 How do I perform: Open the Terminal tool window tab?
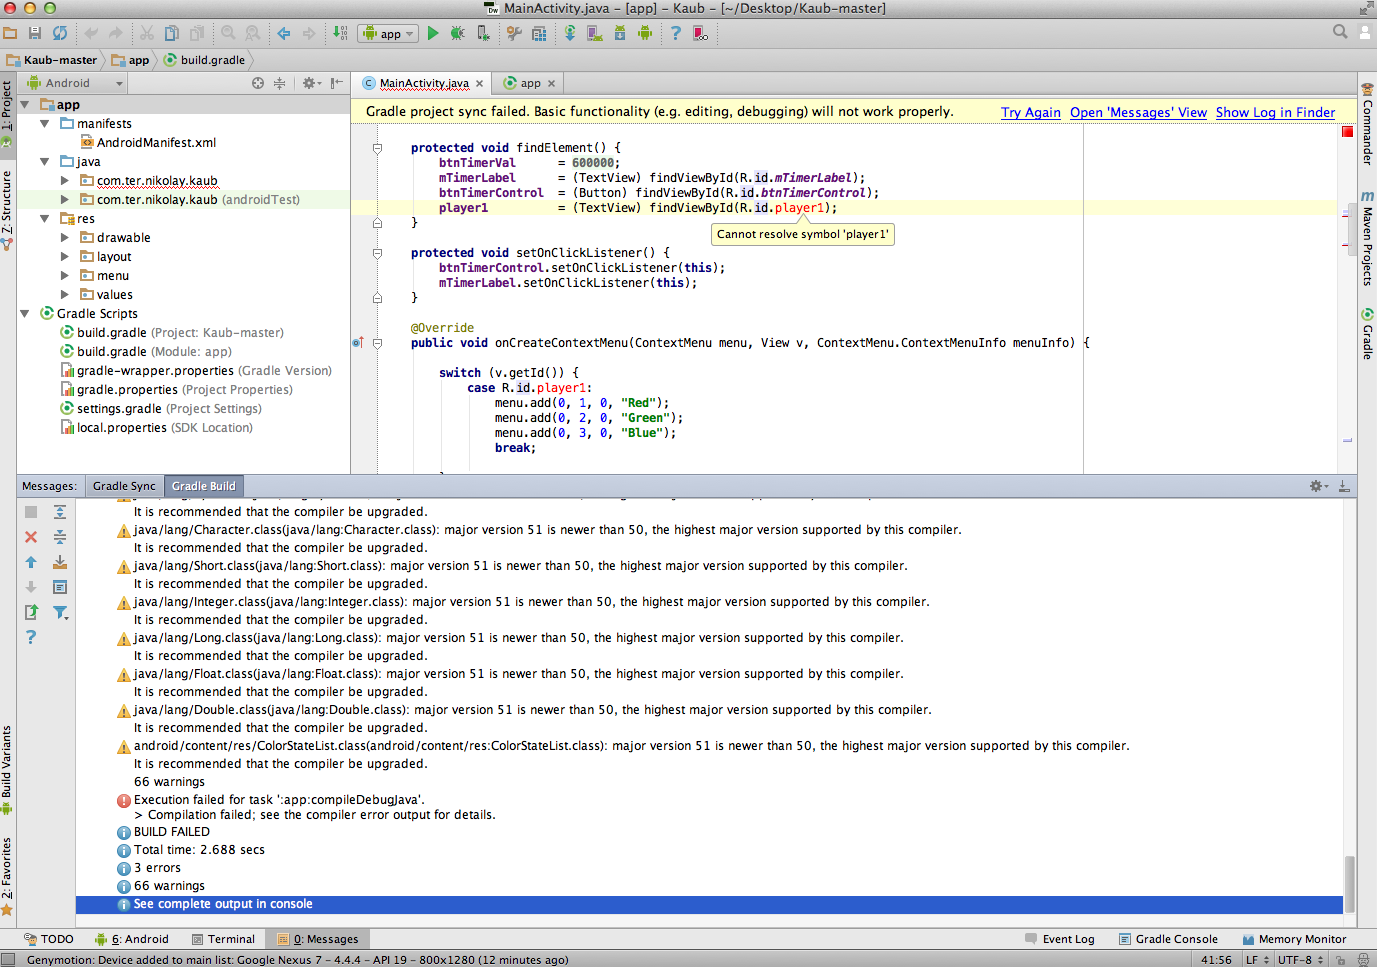pos(222,939)
